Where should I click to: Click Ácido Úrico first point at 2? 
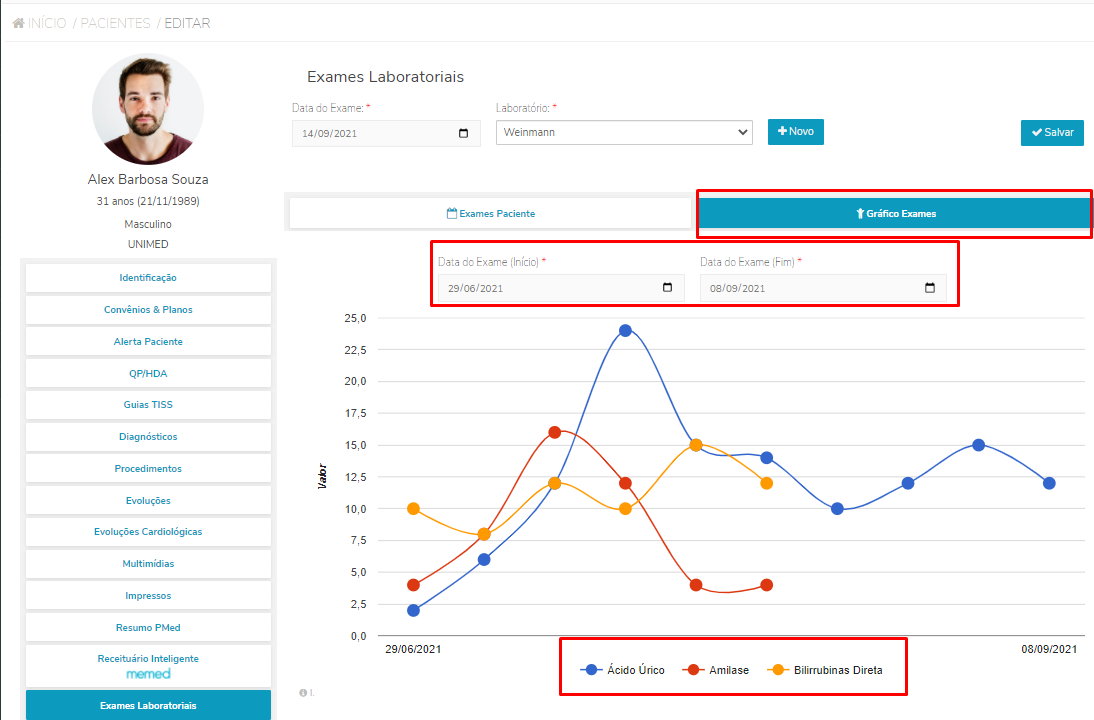413,610
